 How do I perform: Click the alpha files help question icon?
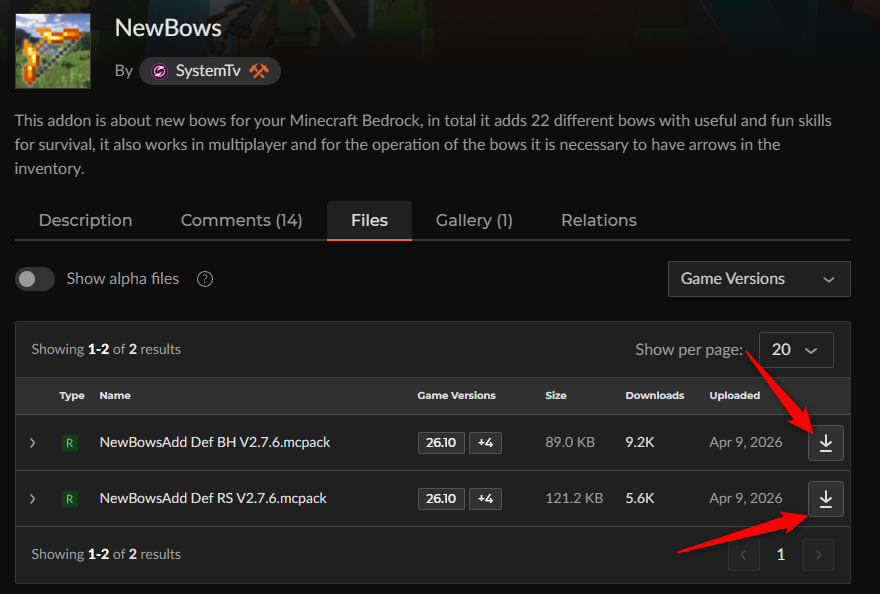(x=205, y=279)
